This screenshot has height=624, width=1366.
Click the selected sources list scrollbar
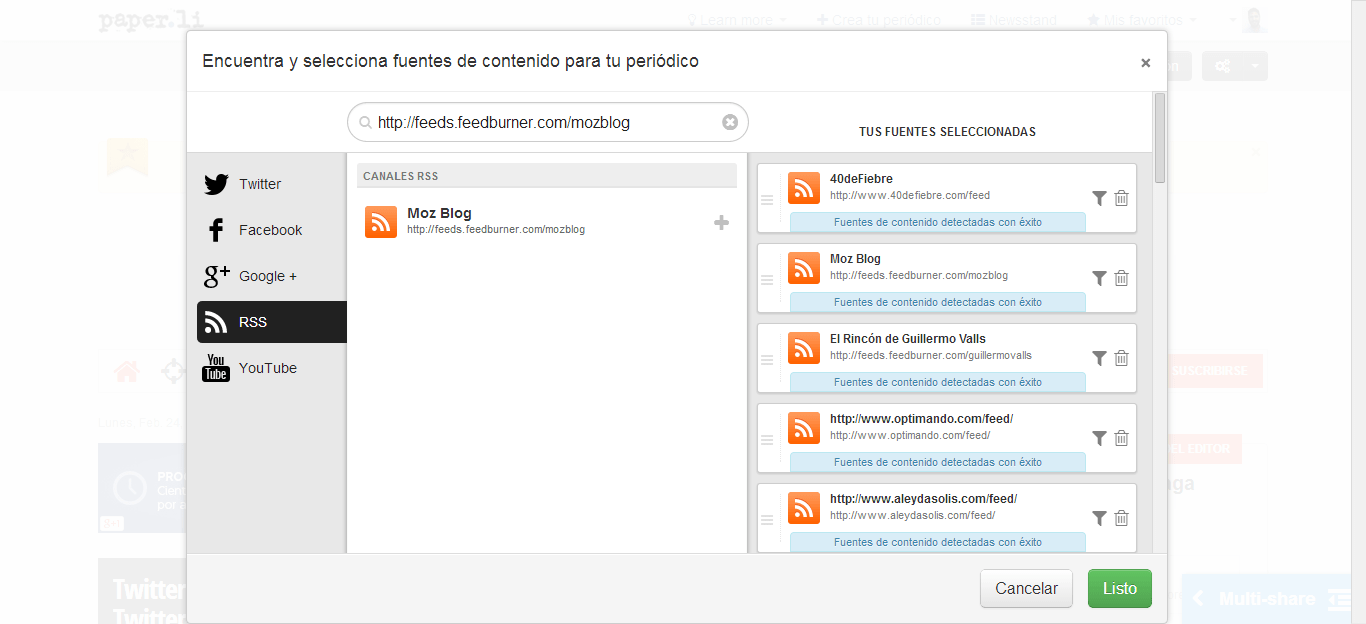click(x=1159, y=138)
